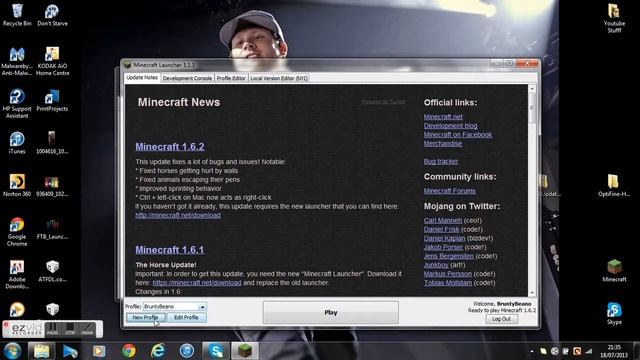The width and height of the screenshot is (640, 360).
Task: Open the Adobe Download desktop icon
Action: tap(17, 274)
